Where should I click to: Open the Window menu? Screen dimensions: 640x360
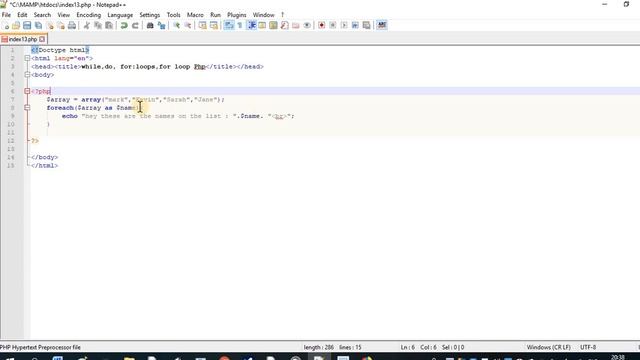[x=263, y=15]
